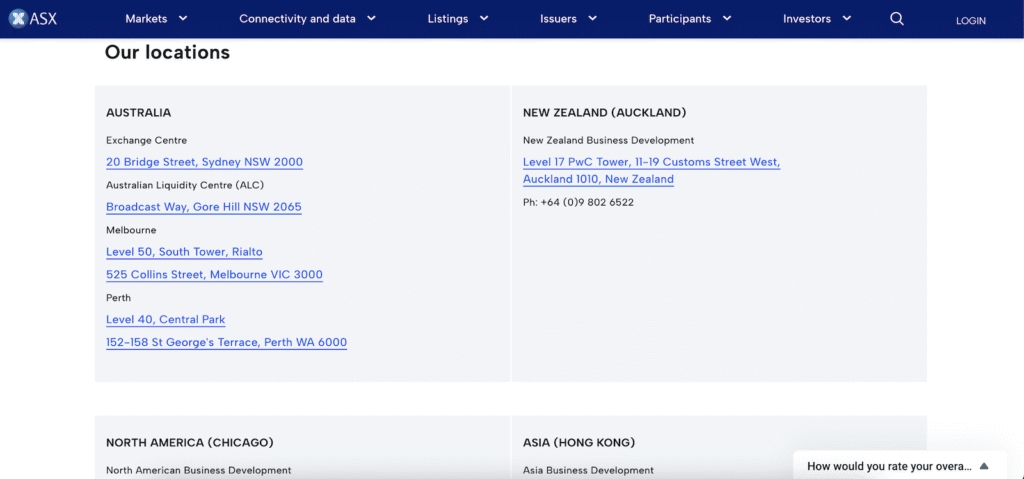Viewport: 1024px width, 479px height.
Task: Follow the Level 40, Central Park link
Action: [166, 320]
